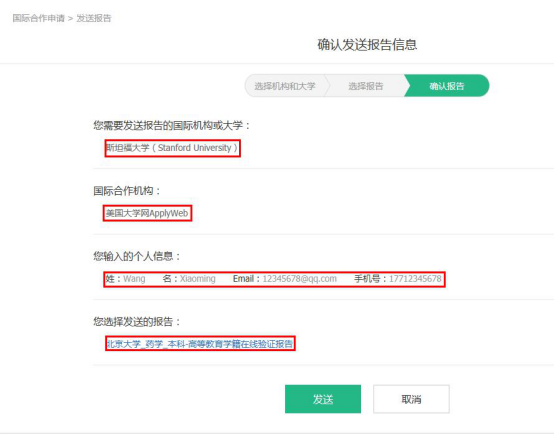Select the 选择机构和大学 step
The height and width of the screenshot is (434, 554).
pos(285,86)
